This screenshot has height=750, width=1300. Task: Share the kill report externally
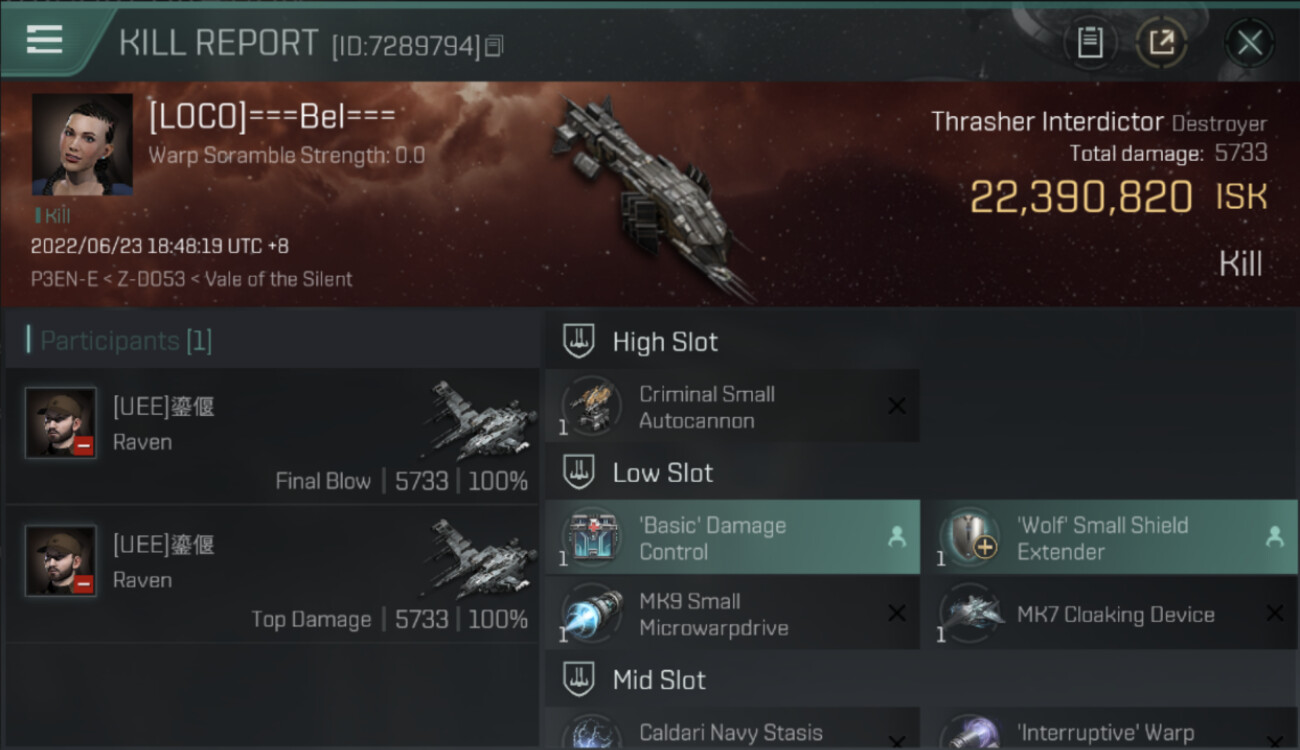coord(1161,42)
